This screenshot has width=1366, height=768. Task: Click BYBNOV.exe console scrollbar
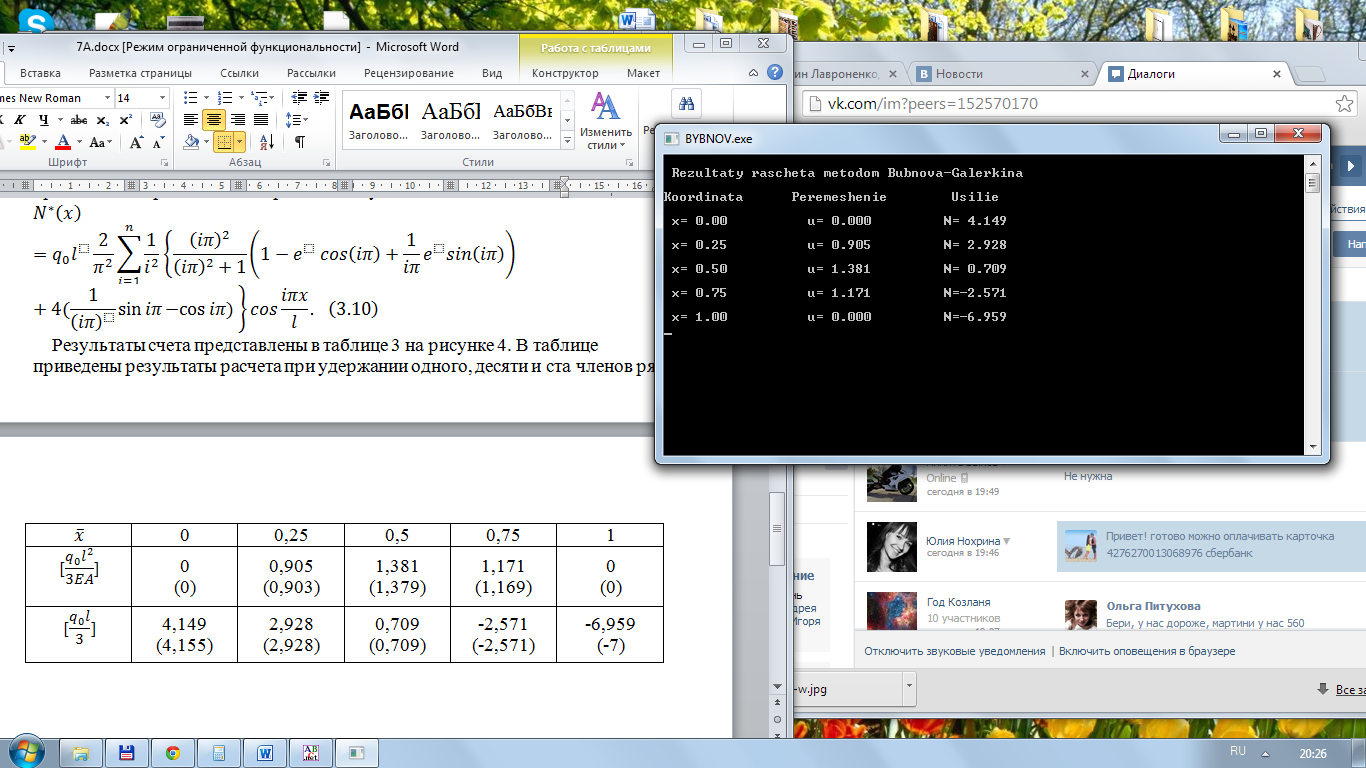tap(1311, 303)
